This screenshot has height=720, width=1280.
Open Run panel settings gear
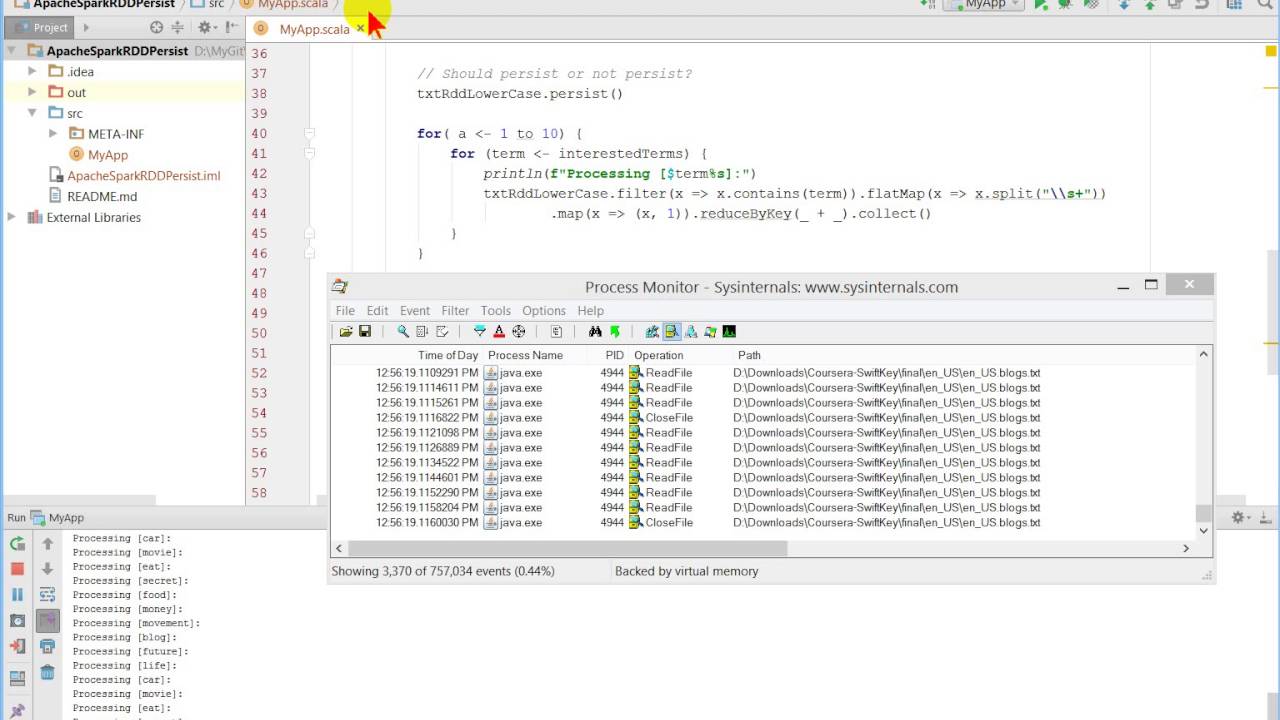pyautogui.click(x=1241, y=517)
